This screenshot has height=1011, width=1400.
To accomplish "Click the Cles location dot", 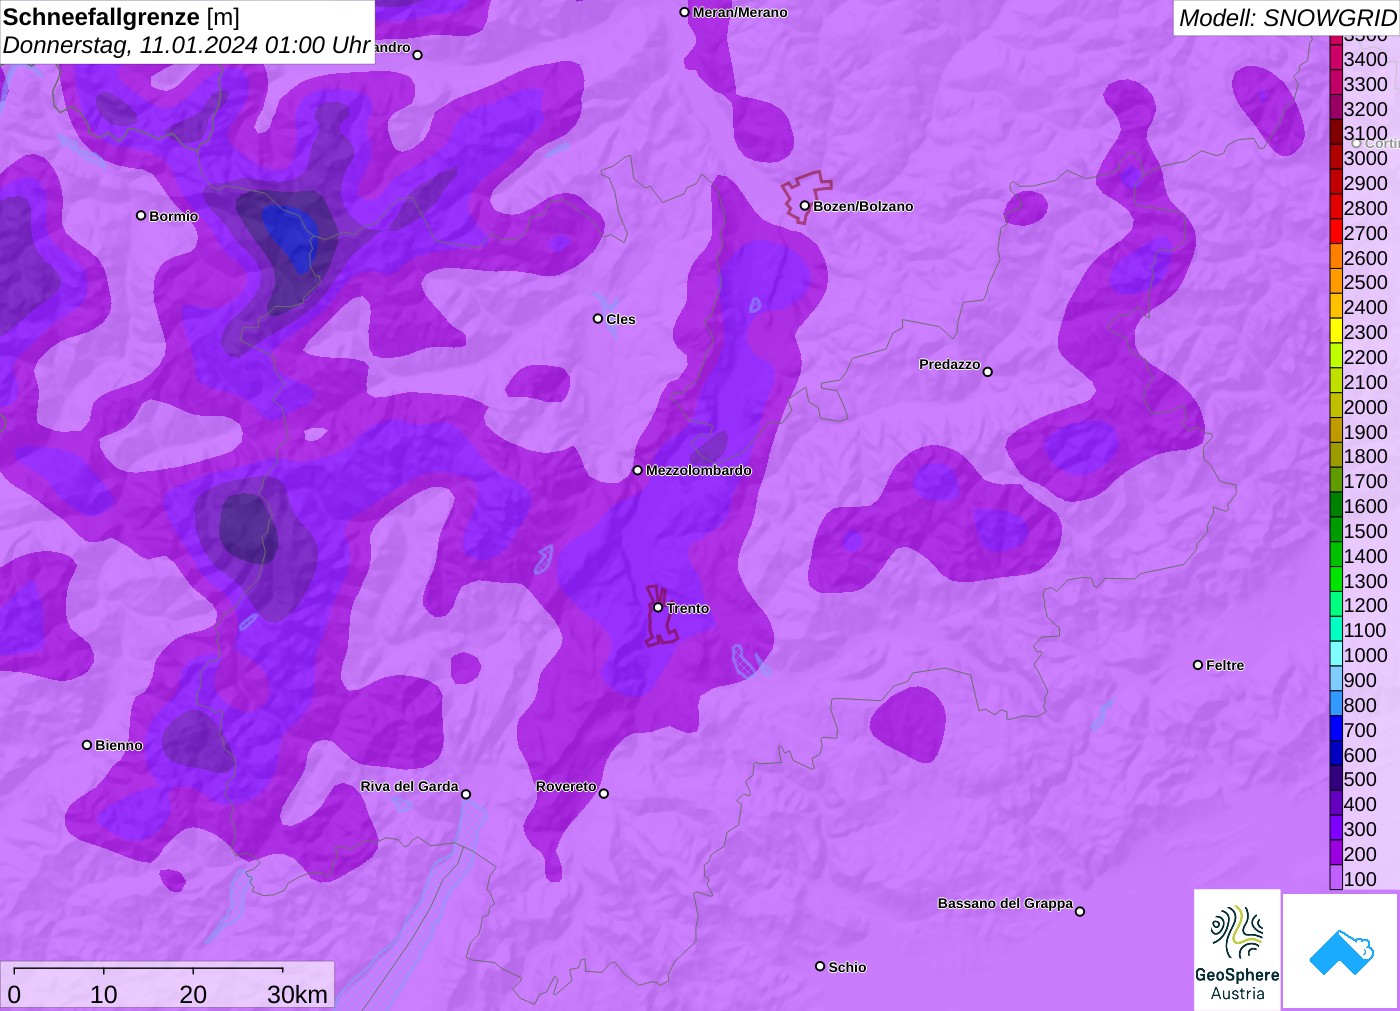I will (x=598, y=319).
